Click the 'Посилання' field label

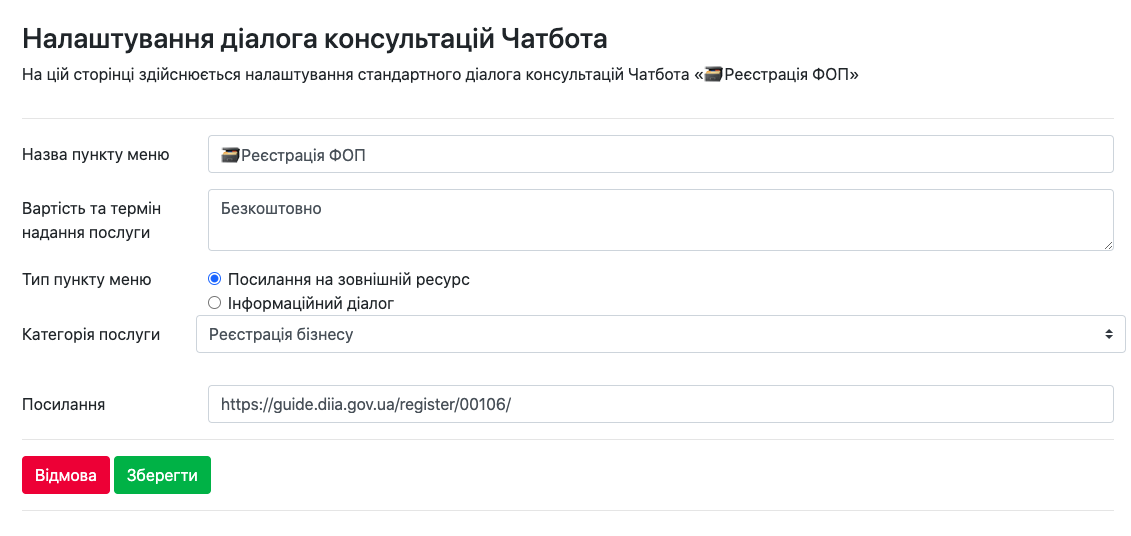click(x=64, y=405)
